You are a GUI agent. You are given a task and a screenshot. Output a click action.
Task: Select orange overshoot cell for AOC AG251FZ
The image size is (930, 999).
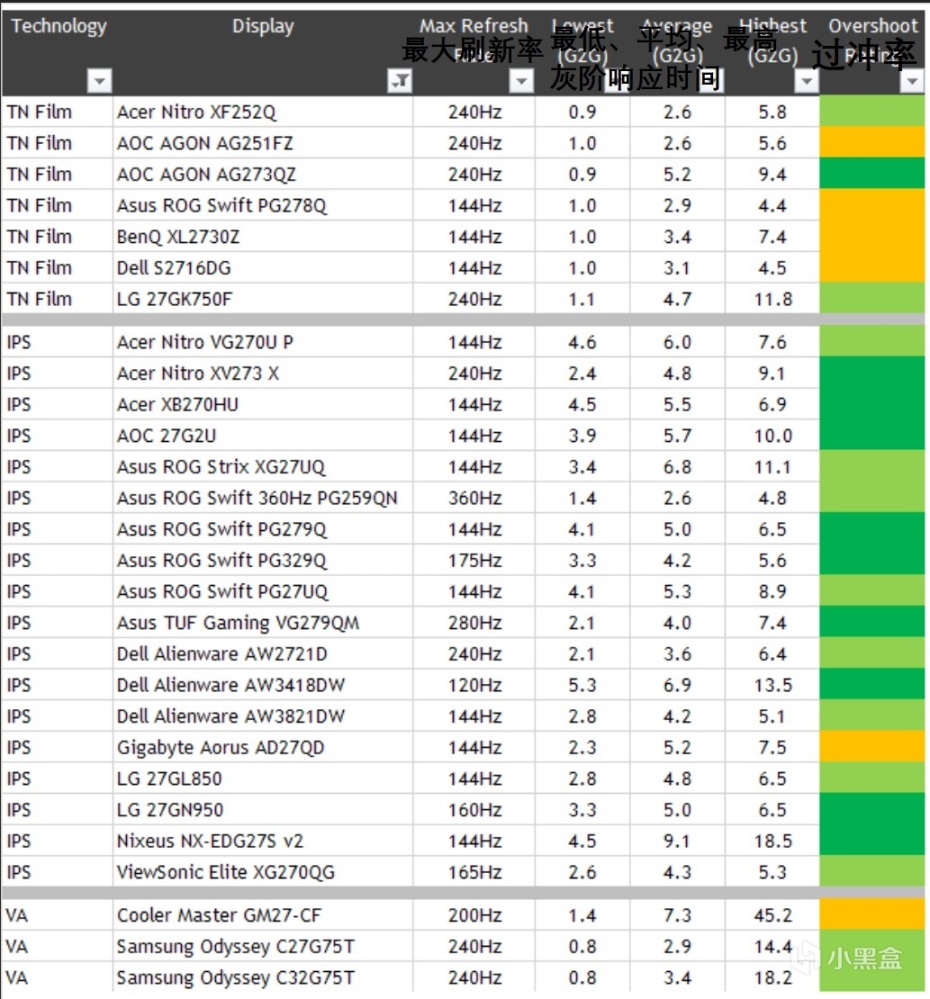[x=872, y=142]
